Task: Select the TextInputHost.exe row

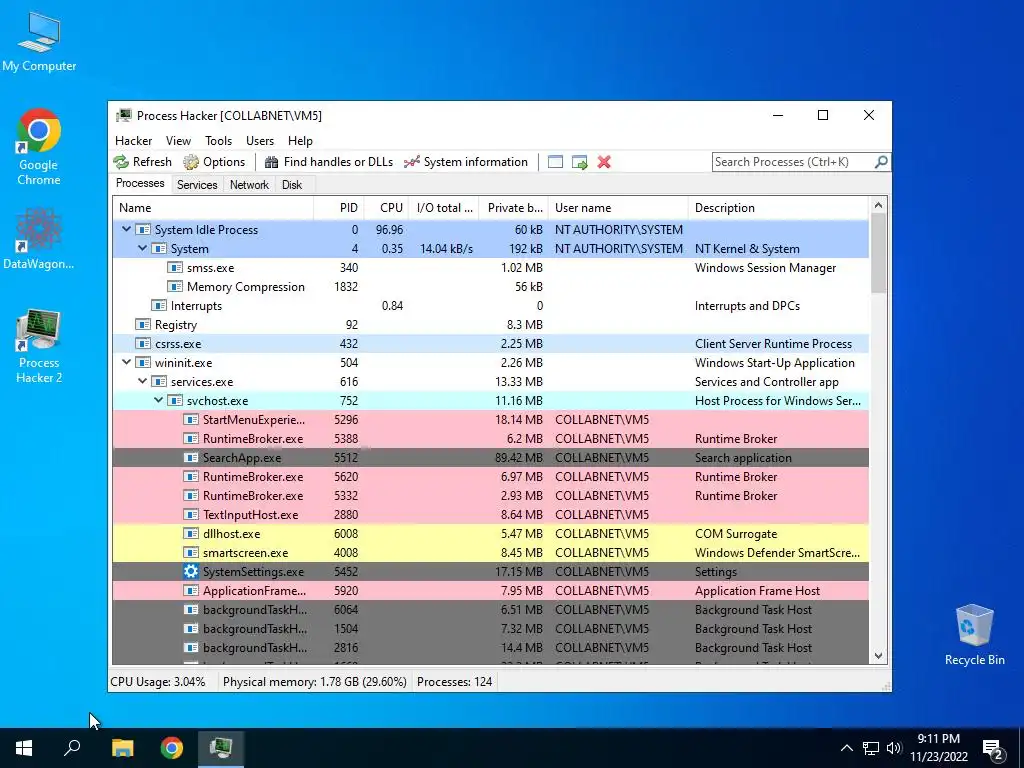Action: (491, 515)
